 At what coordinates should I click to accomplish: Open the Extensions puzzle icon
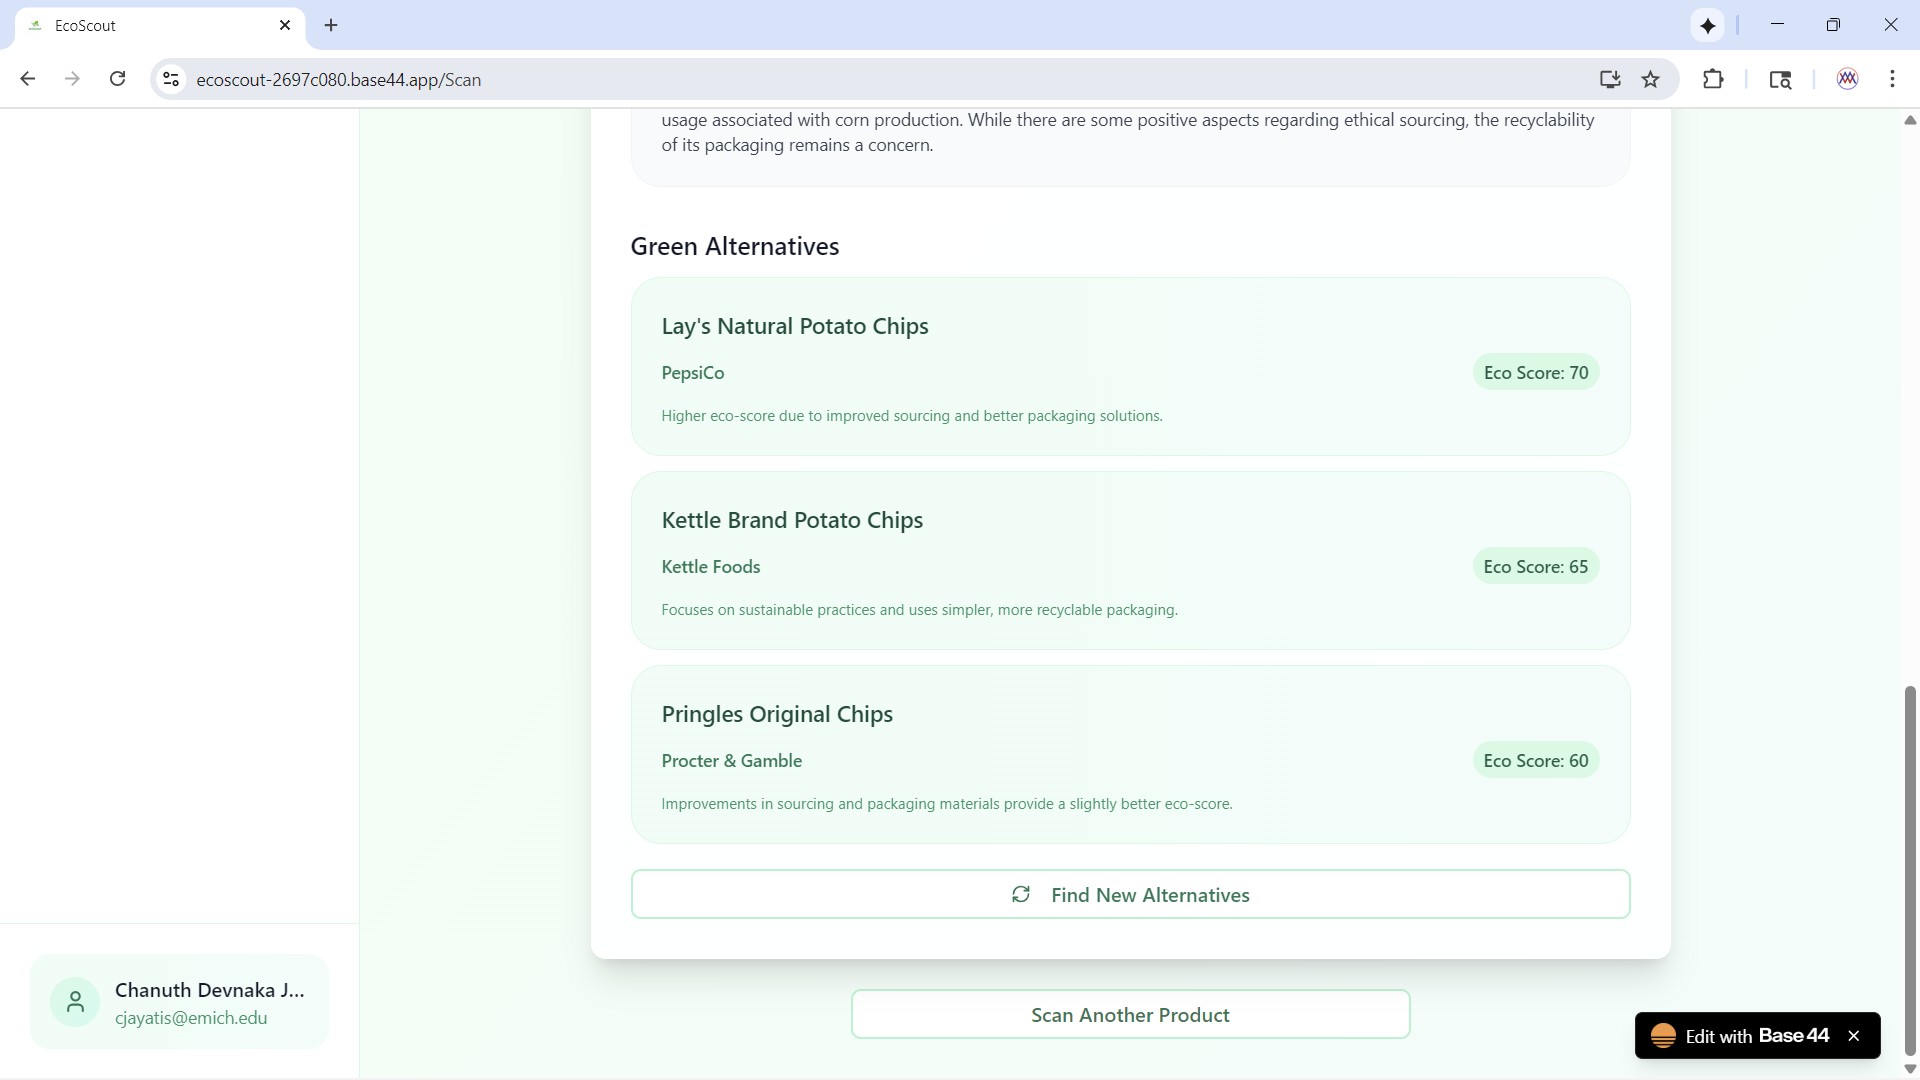(1713, 79)
